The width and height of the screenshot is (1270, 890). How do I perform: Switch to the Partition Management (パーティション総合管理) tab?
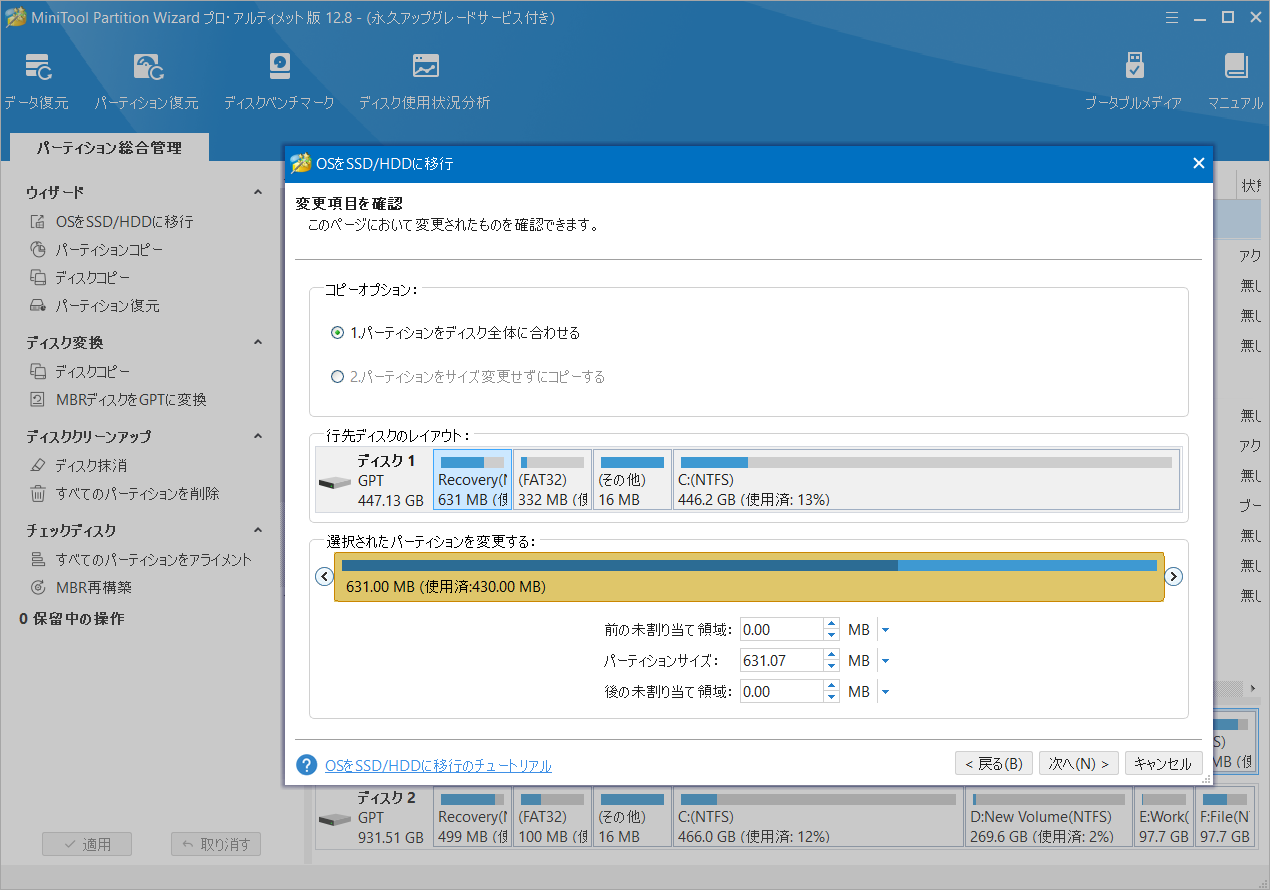coord(109,148)
